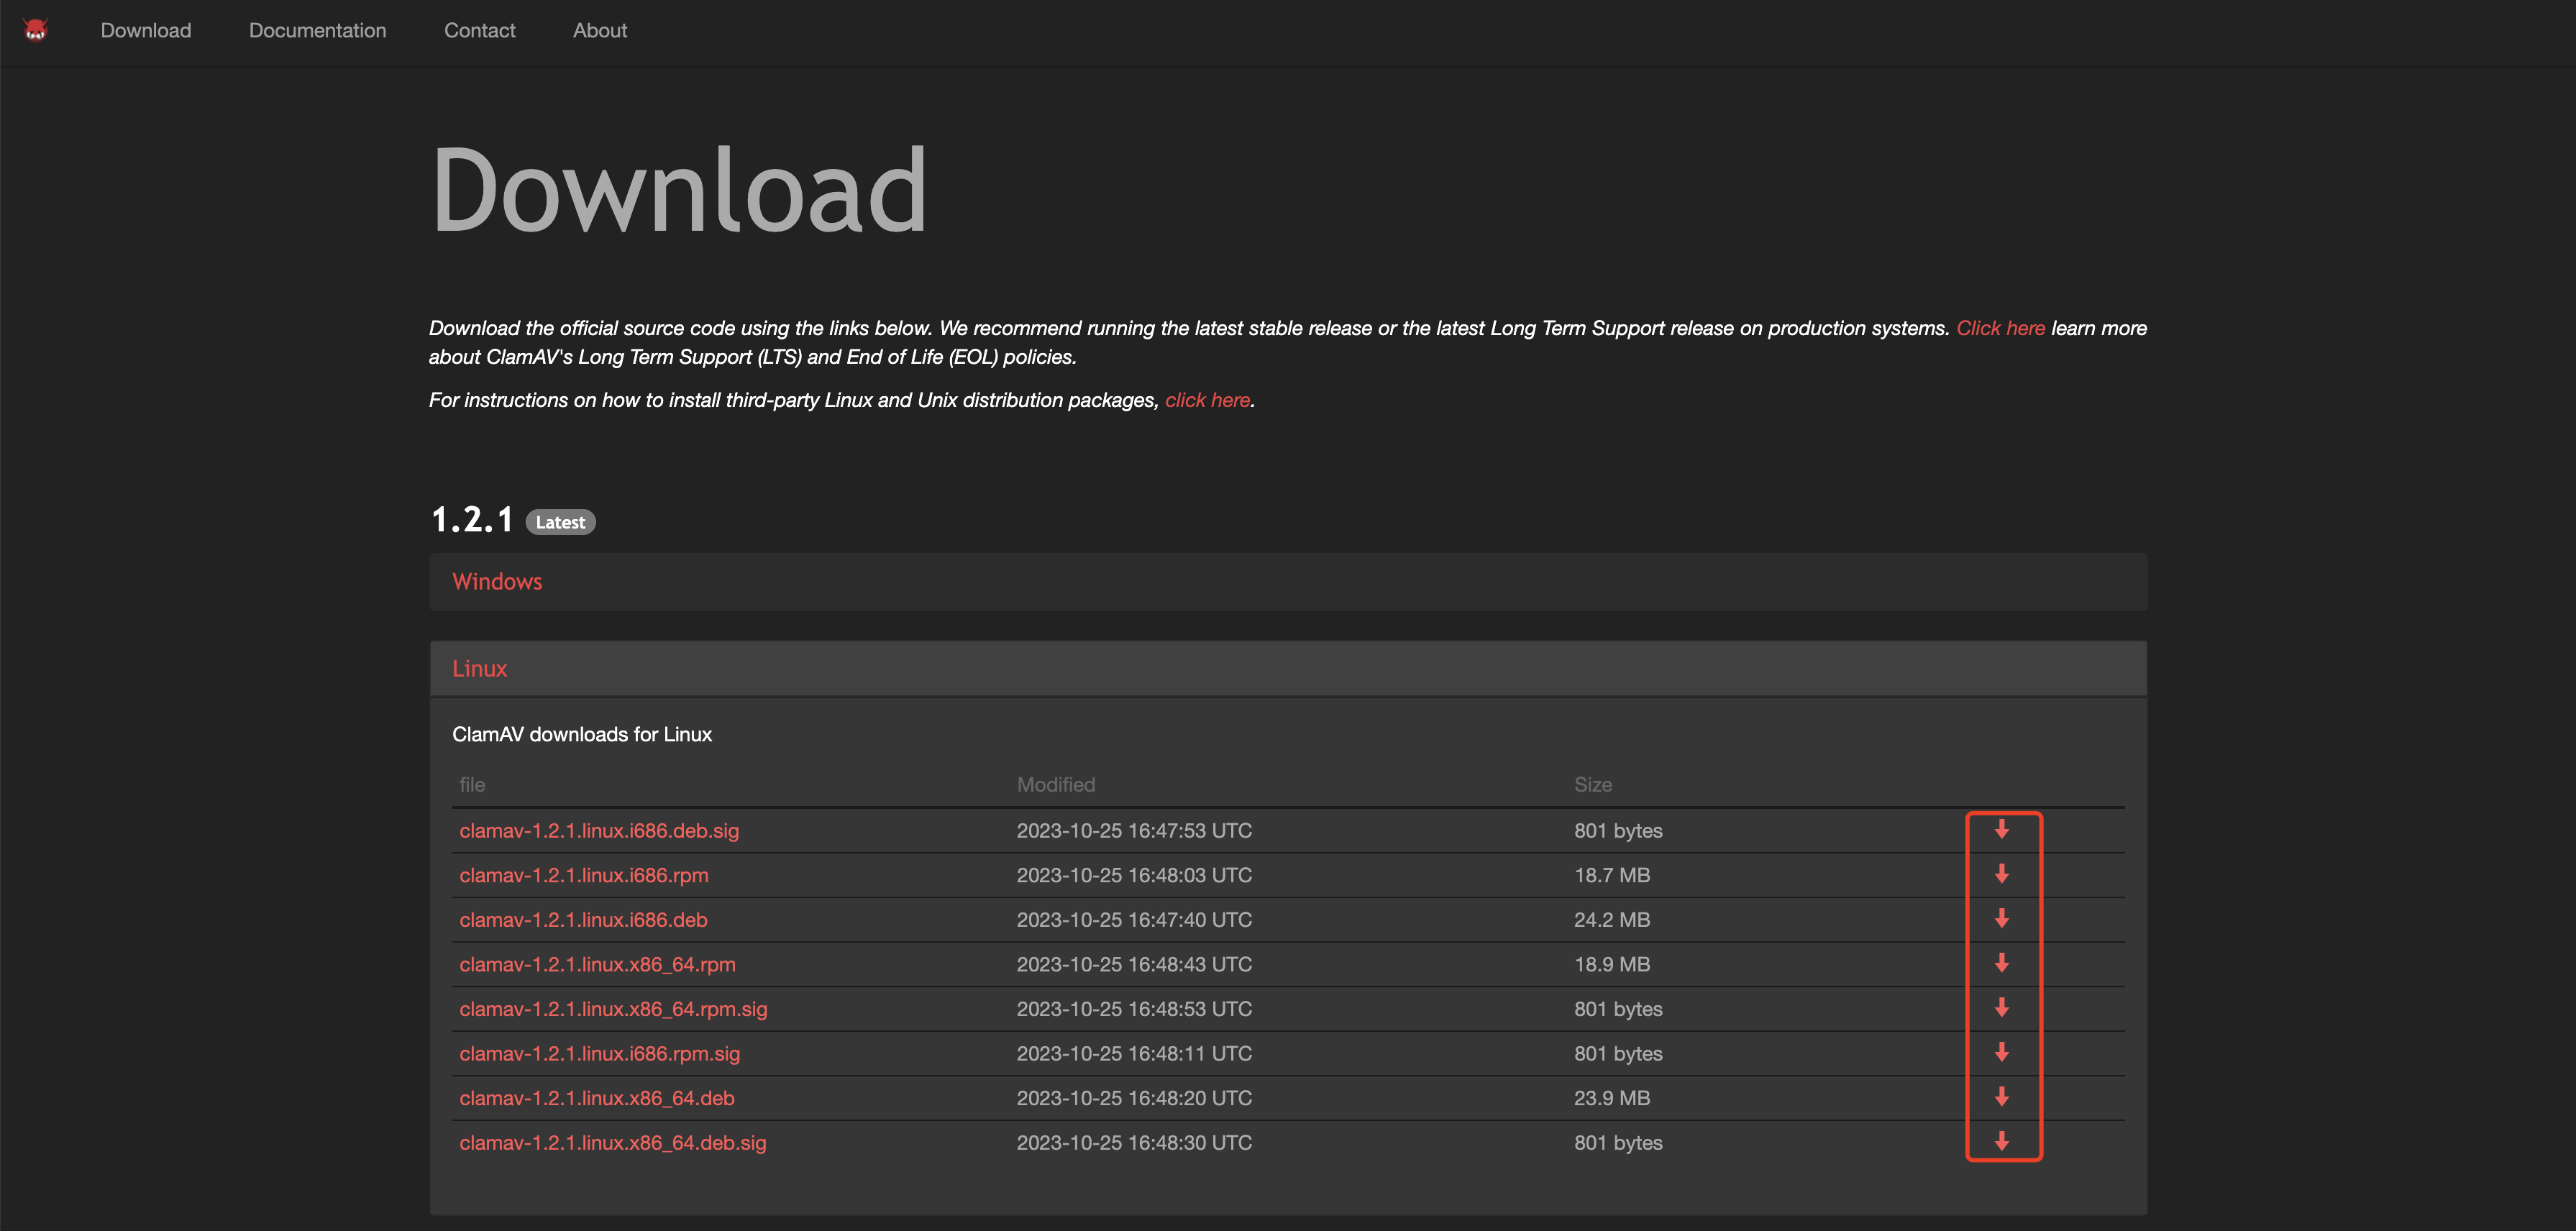Expand the Windows downloads section

click(x=497, y=582)
